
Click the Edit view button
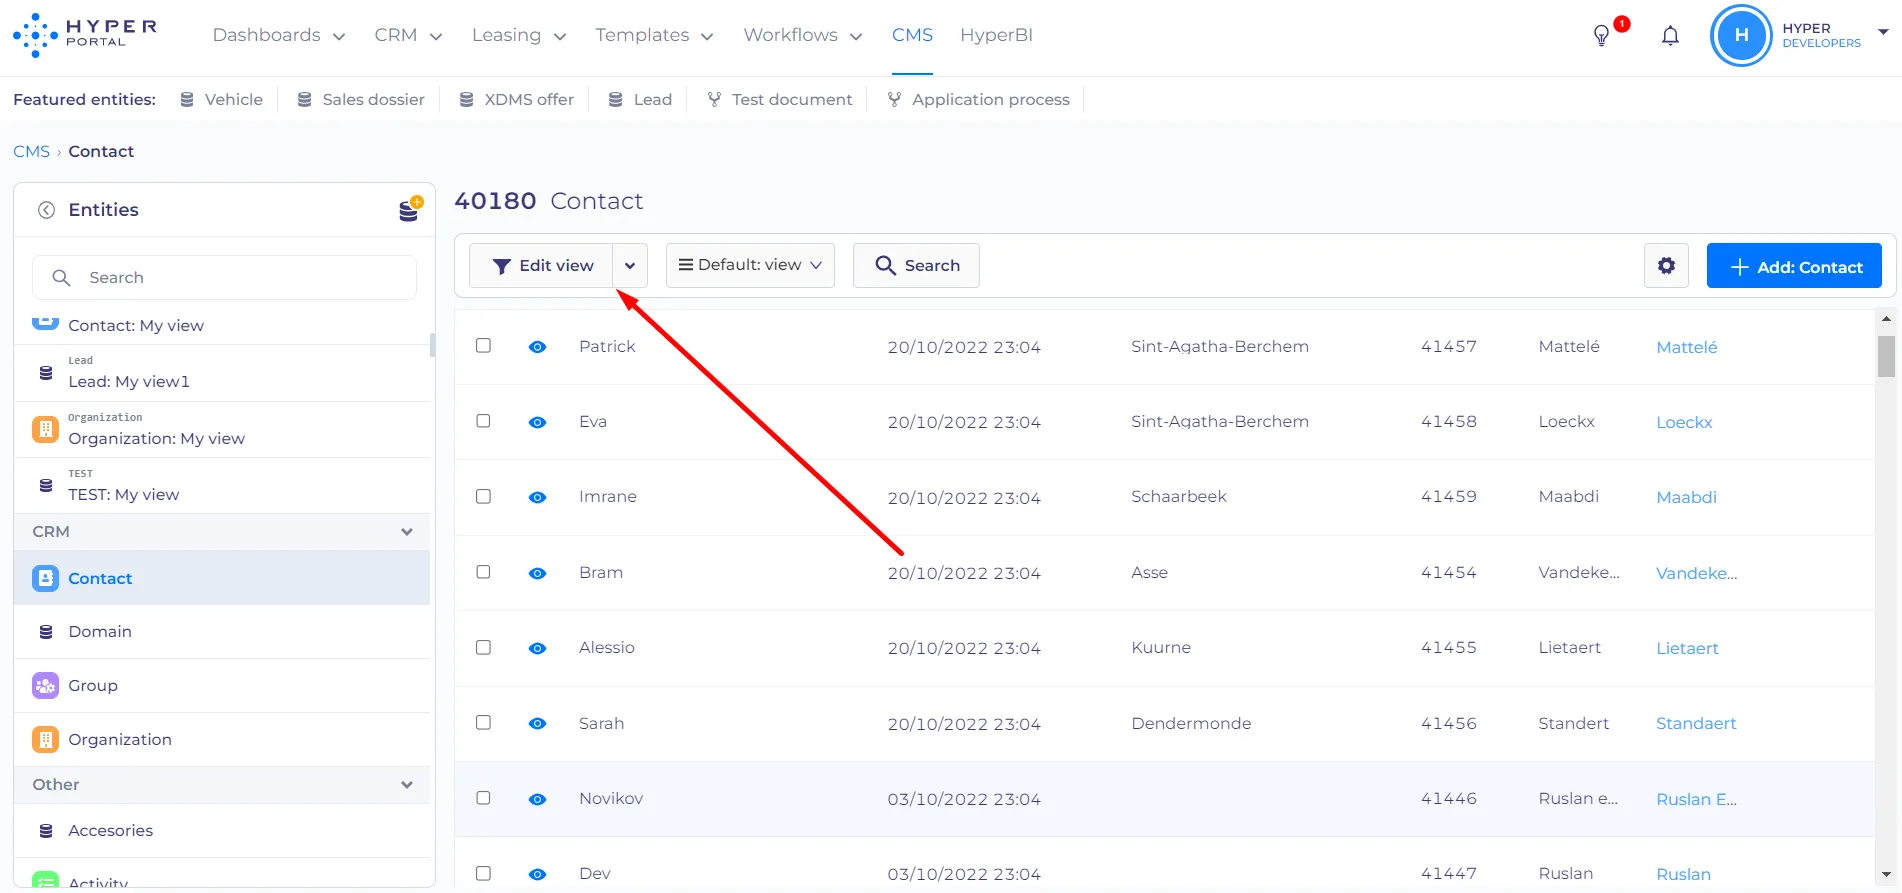(541, 266)
